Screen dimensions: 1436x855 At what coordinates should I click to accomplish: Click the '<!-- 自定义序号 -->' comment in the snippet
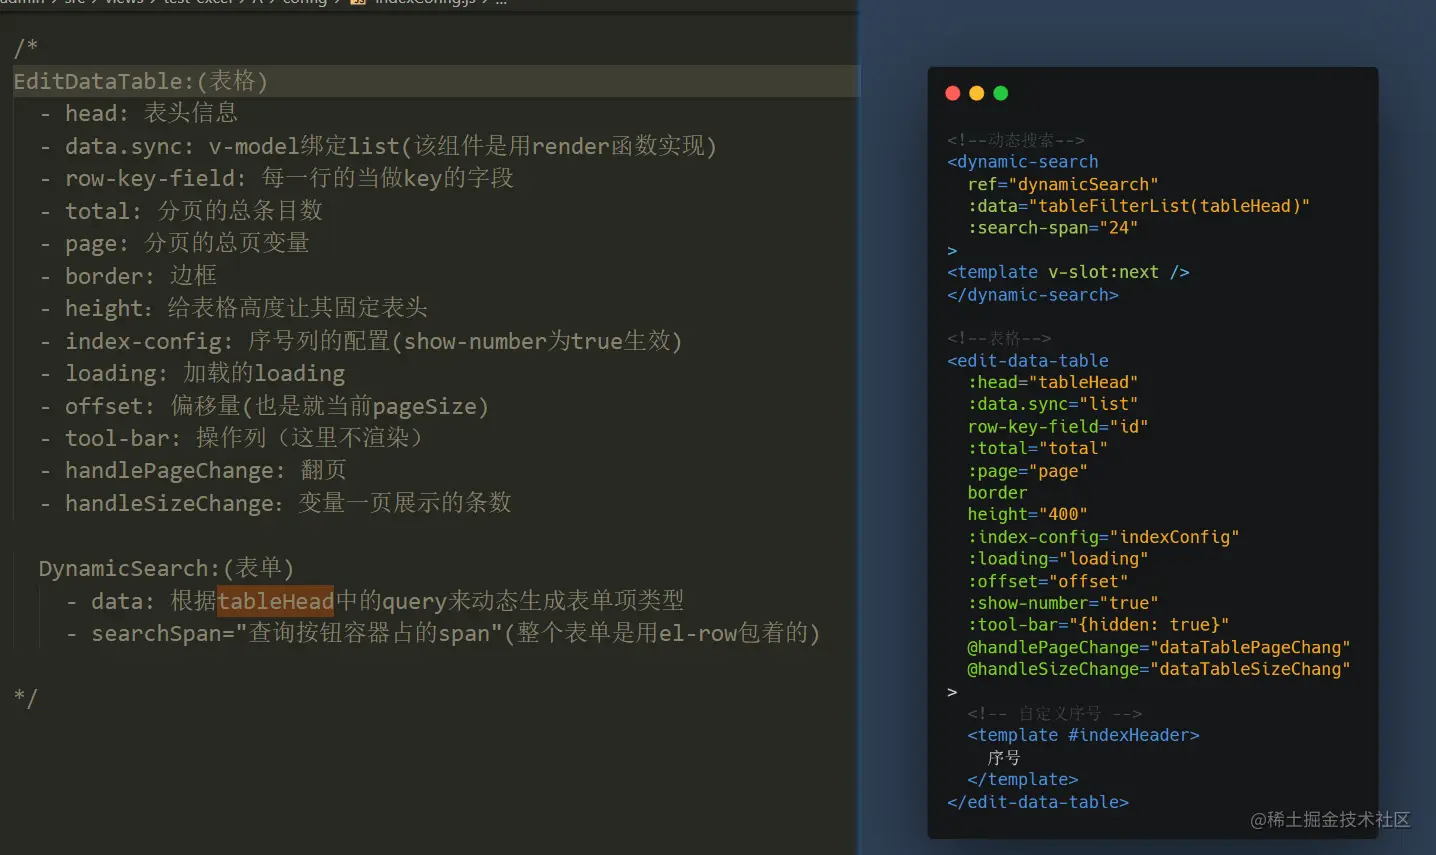coord(1055,714)
